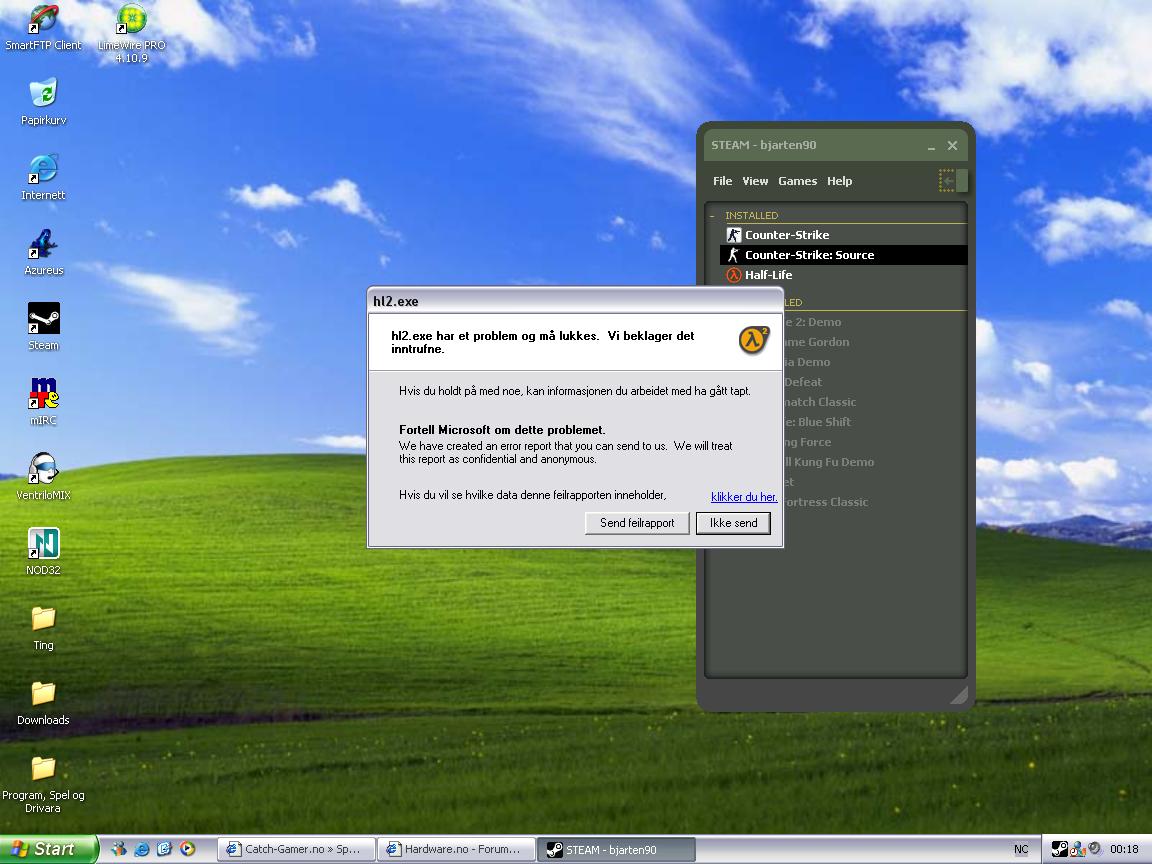Grab the Steam window resize grip
Image resolution: width=1152 pixels, height=864 pixels.
959,695
